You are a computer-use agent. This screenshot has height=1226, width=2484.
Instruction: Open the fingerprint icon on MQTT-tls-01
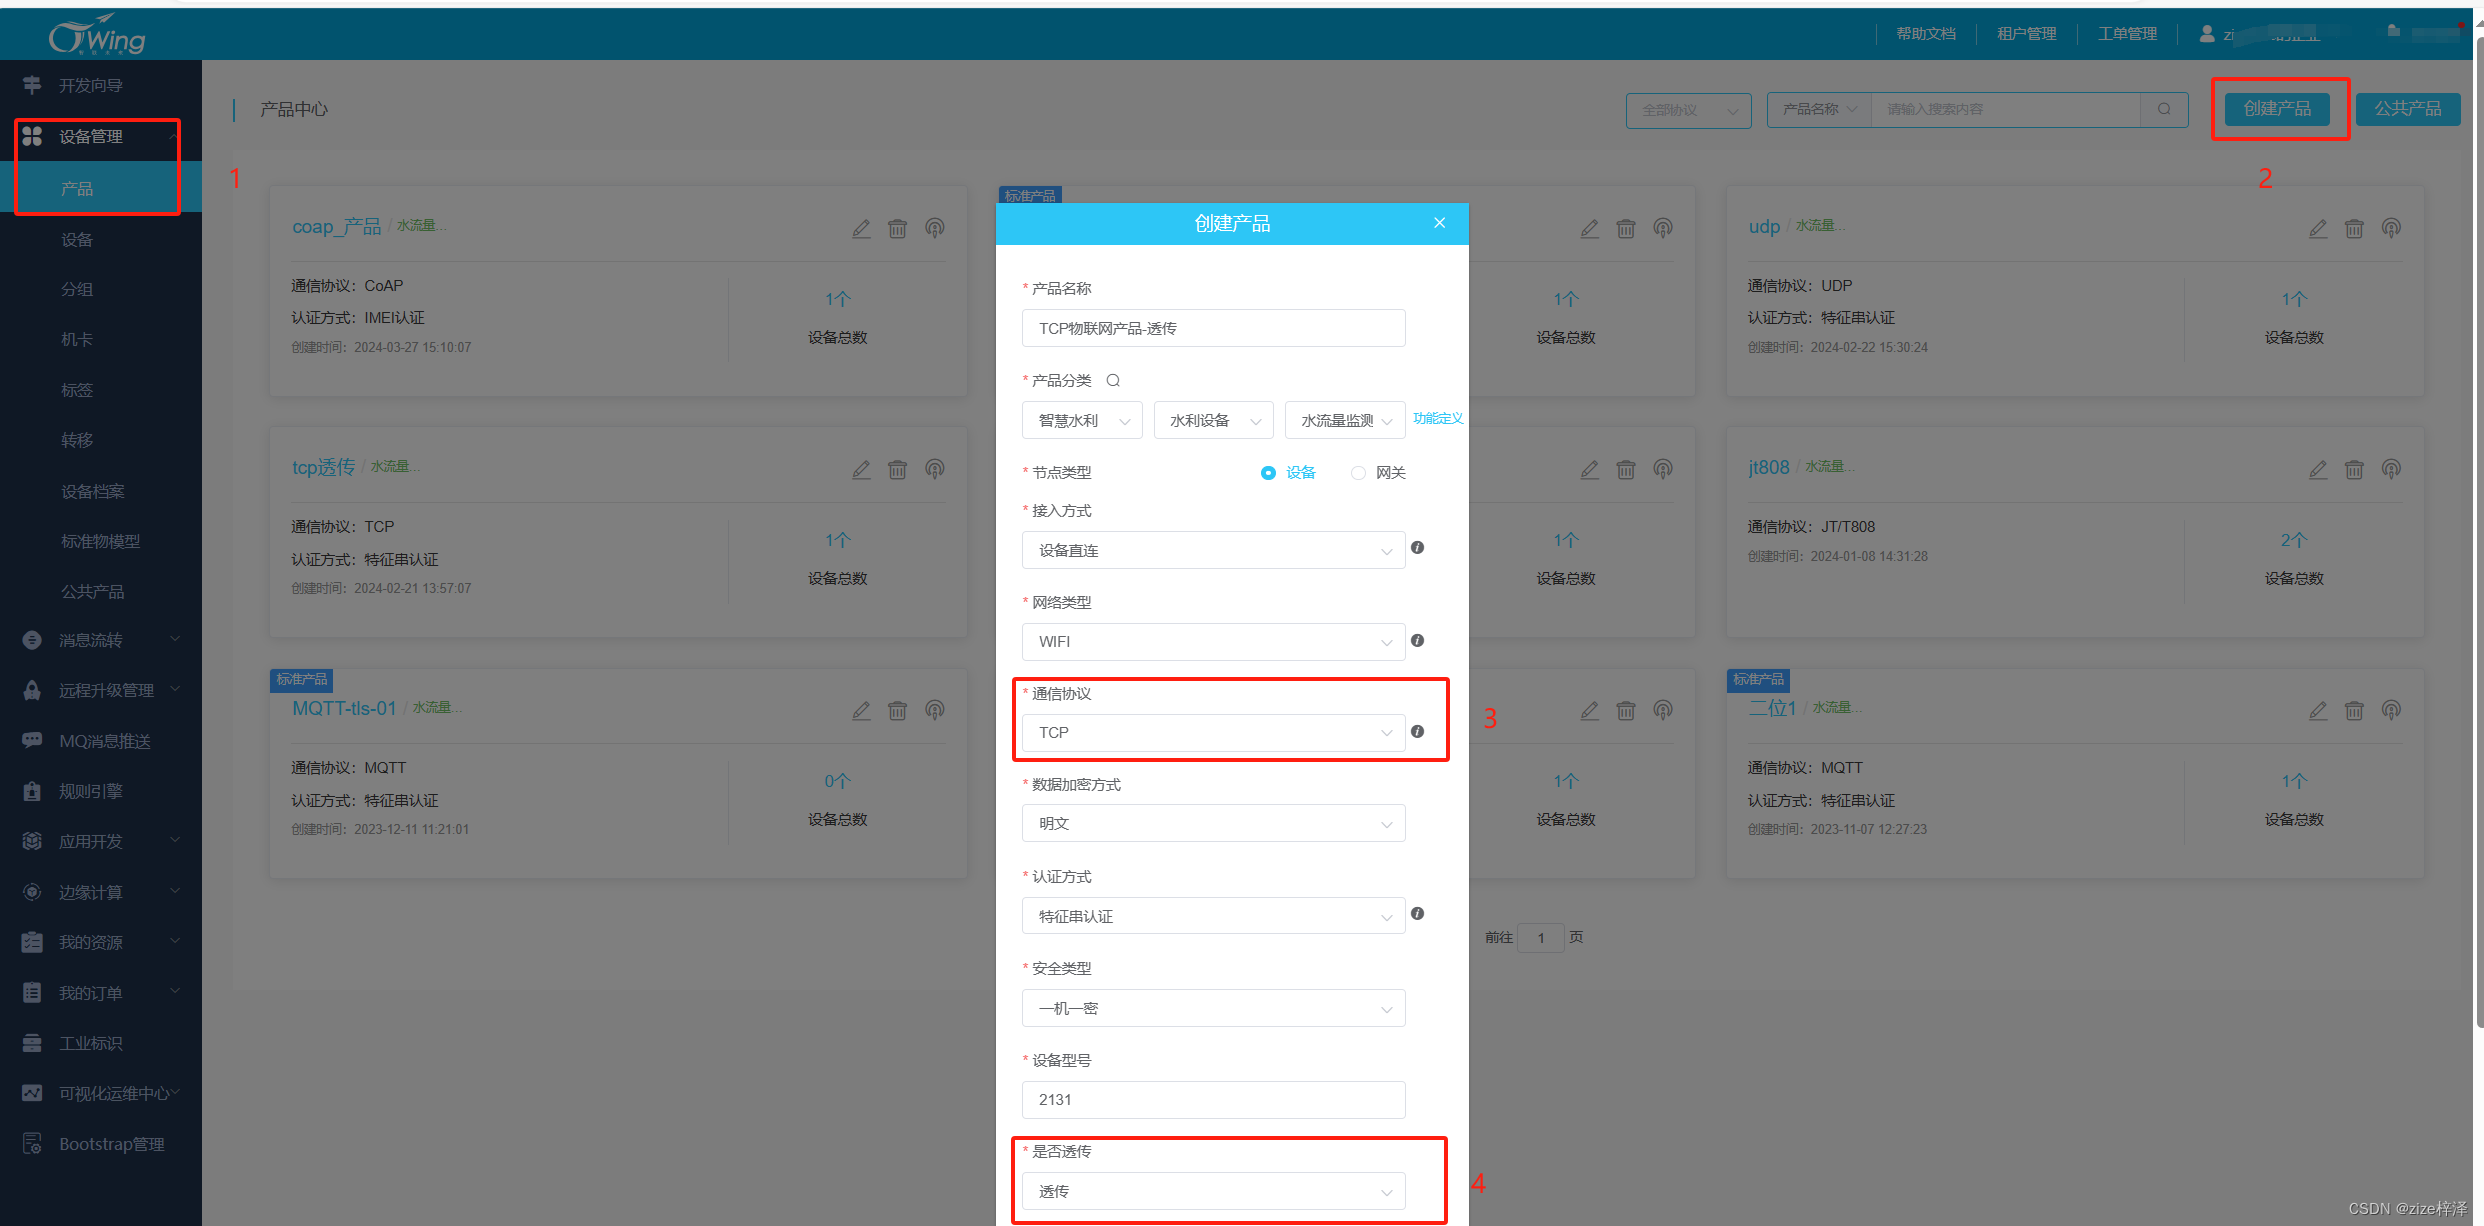coord(935,711)
